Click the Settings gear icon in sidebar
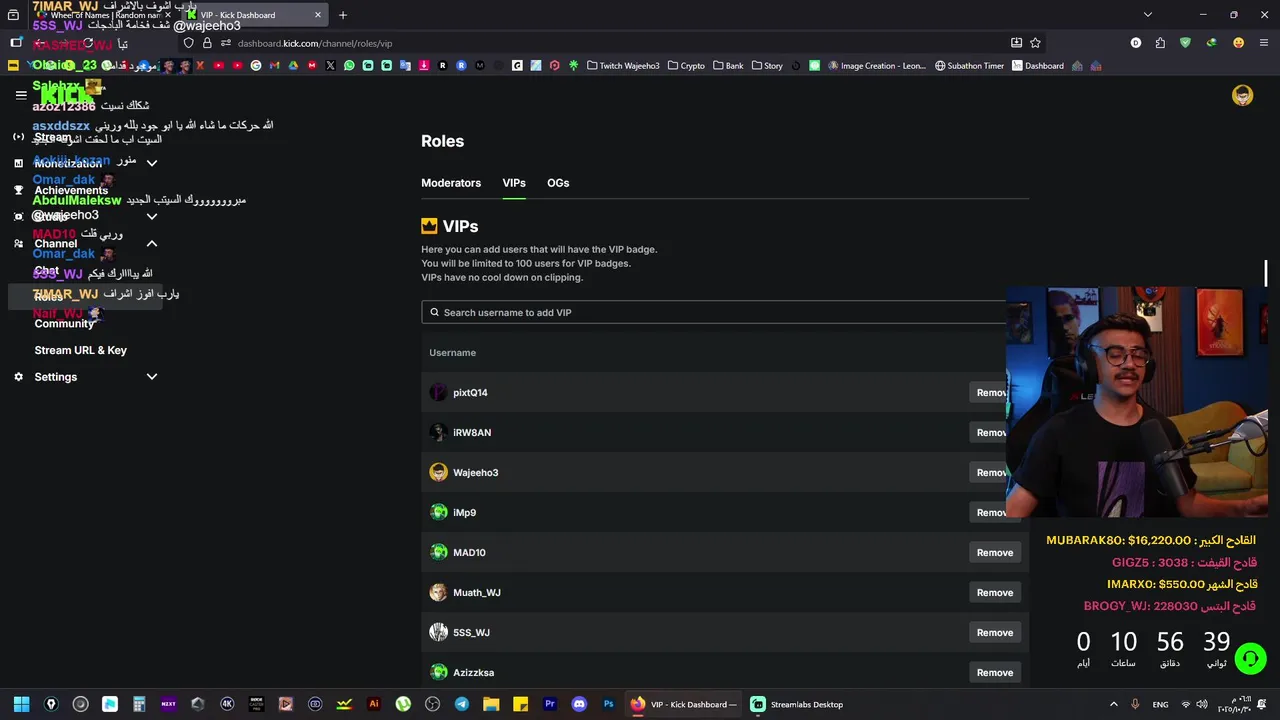This screenshot has height=720, width=1280. (18, 377)
